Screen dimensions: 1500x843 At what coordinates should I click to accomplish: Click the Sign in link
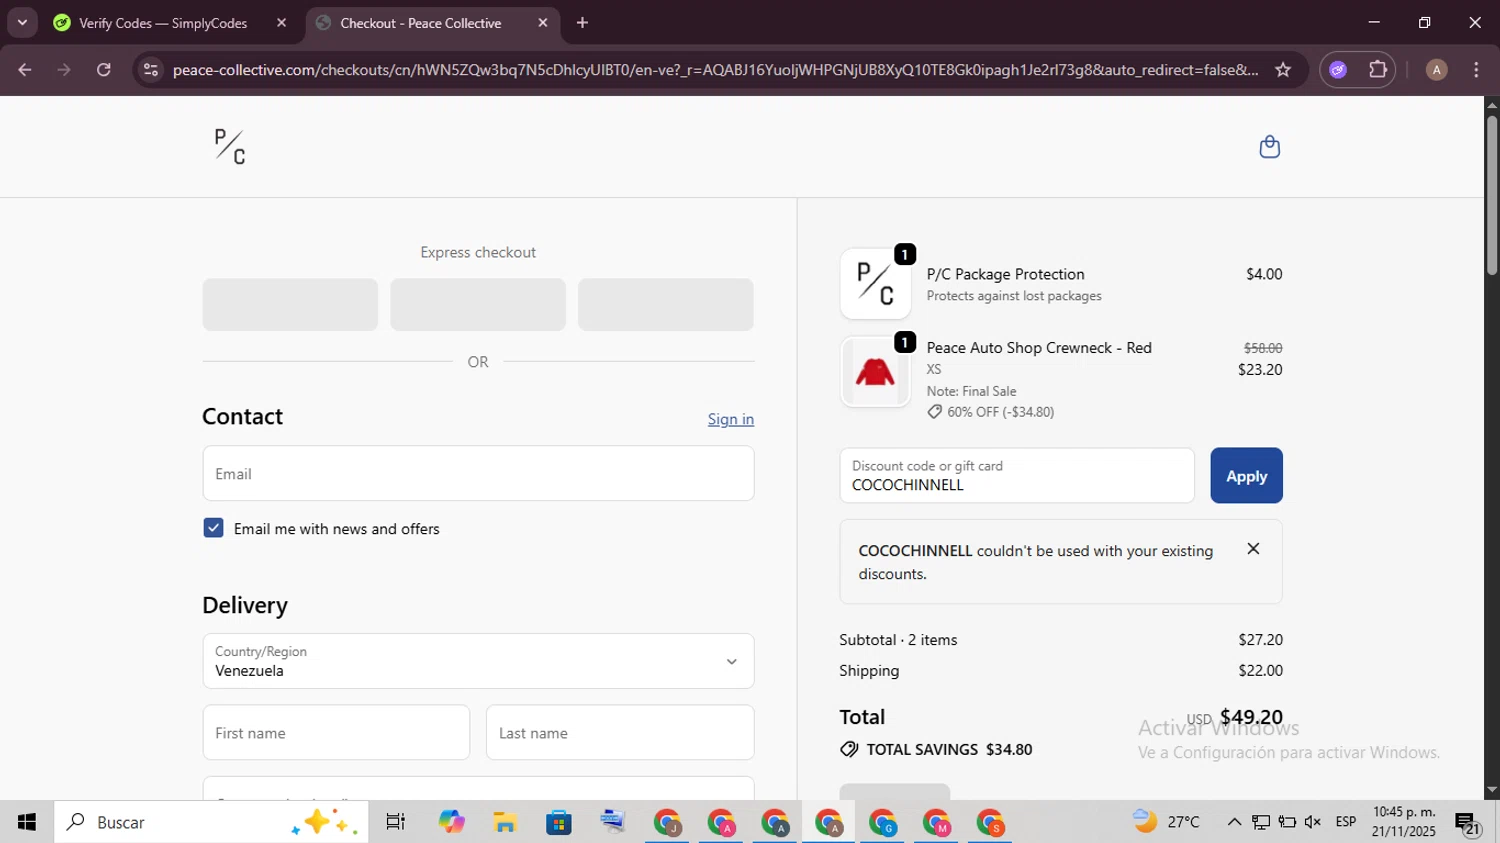point(731,419)
